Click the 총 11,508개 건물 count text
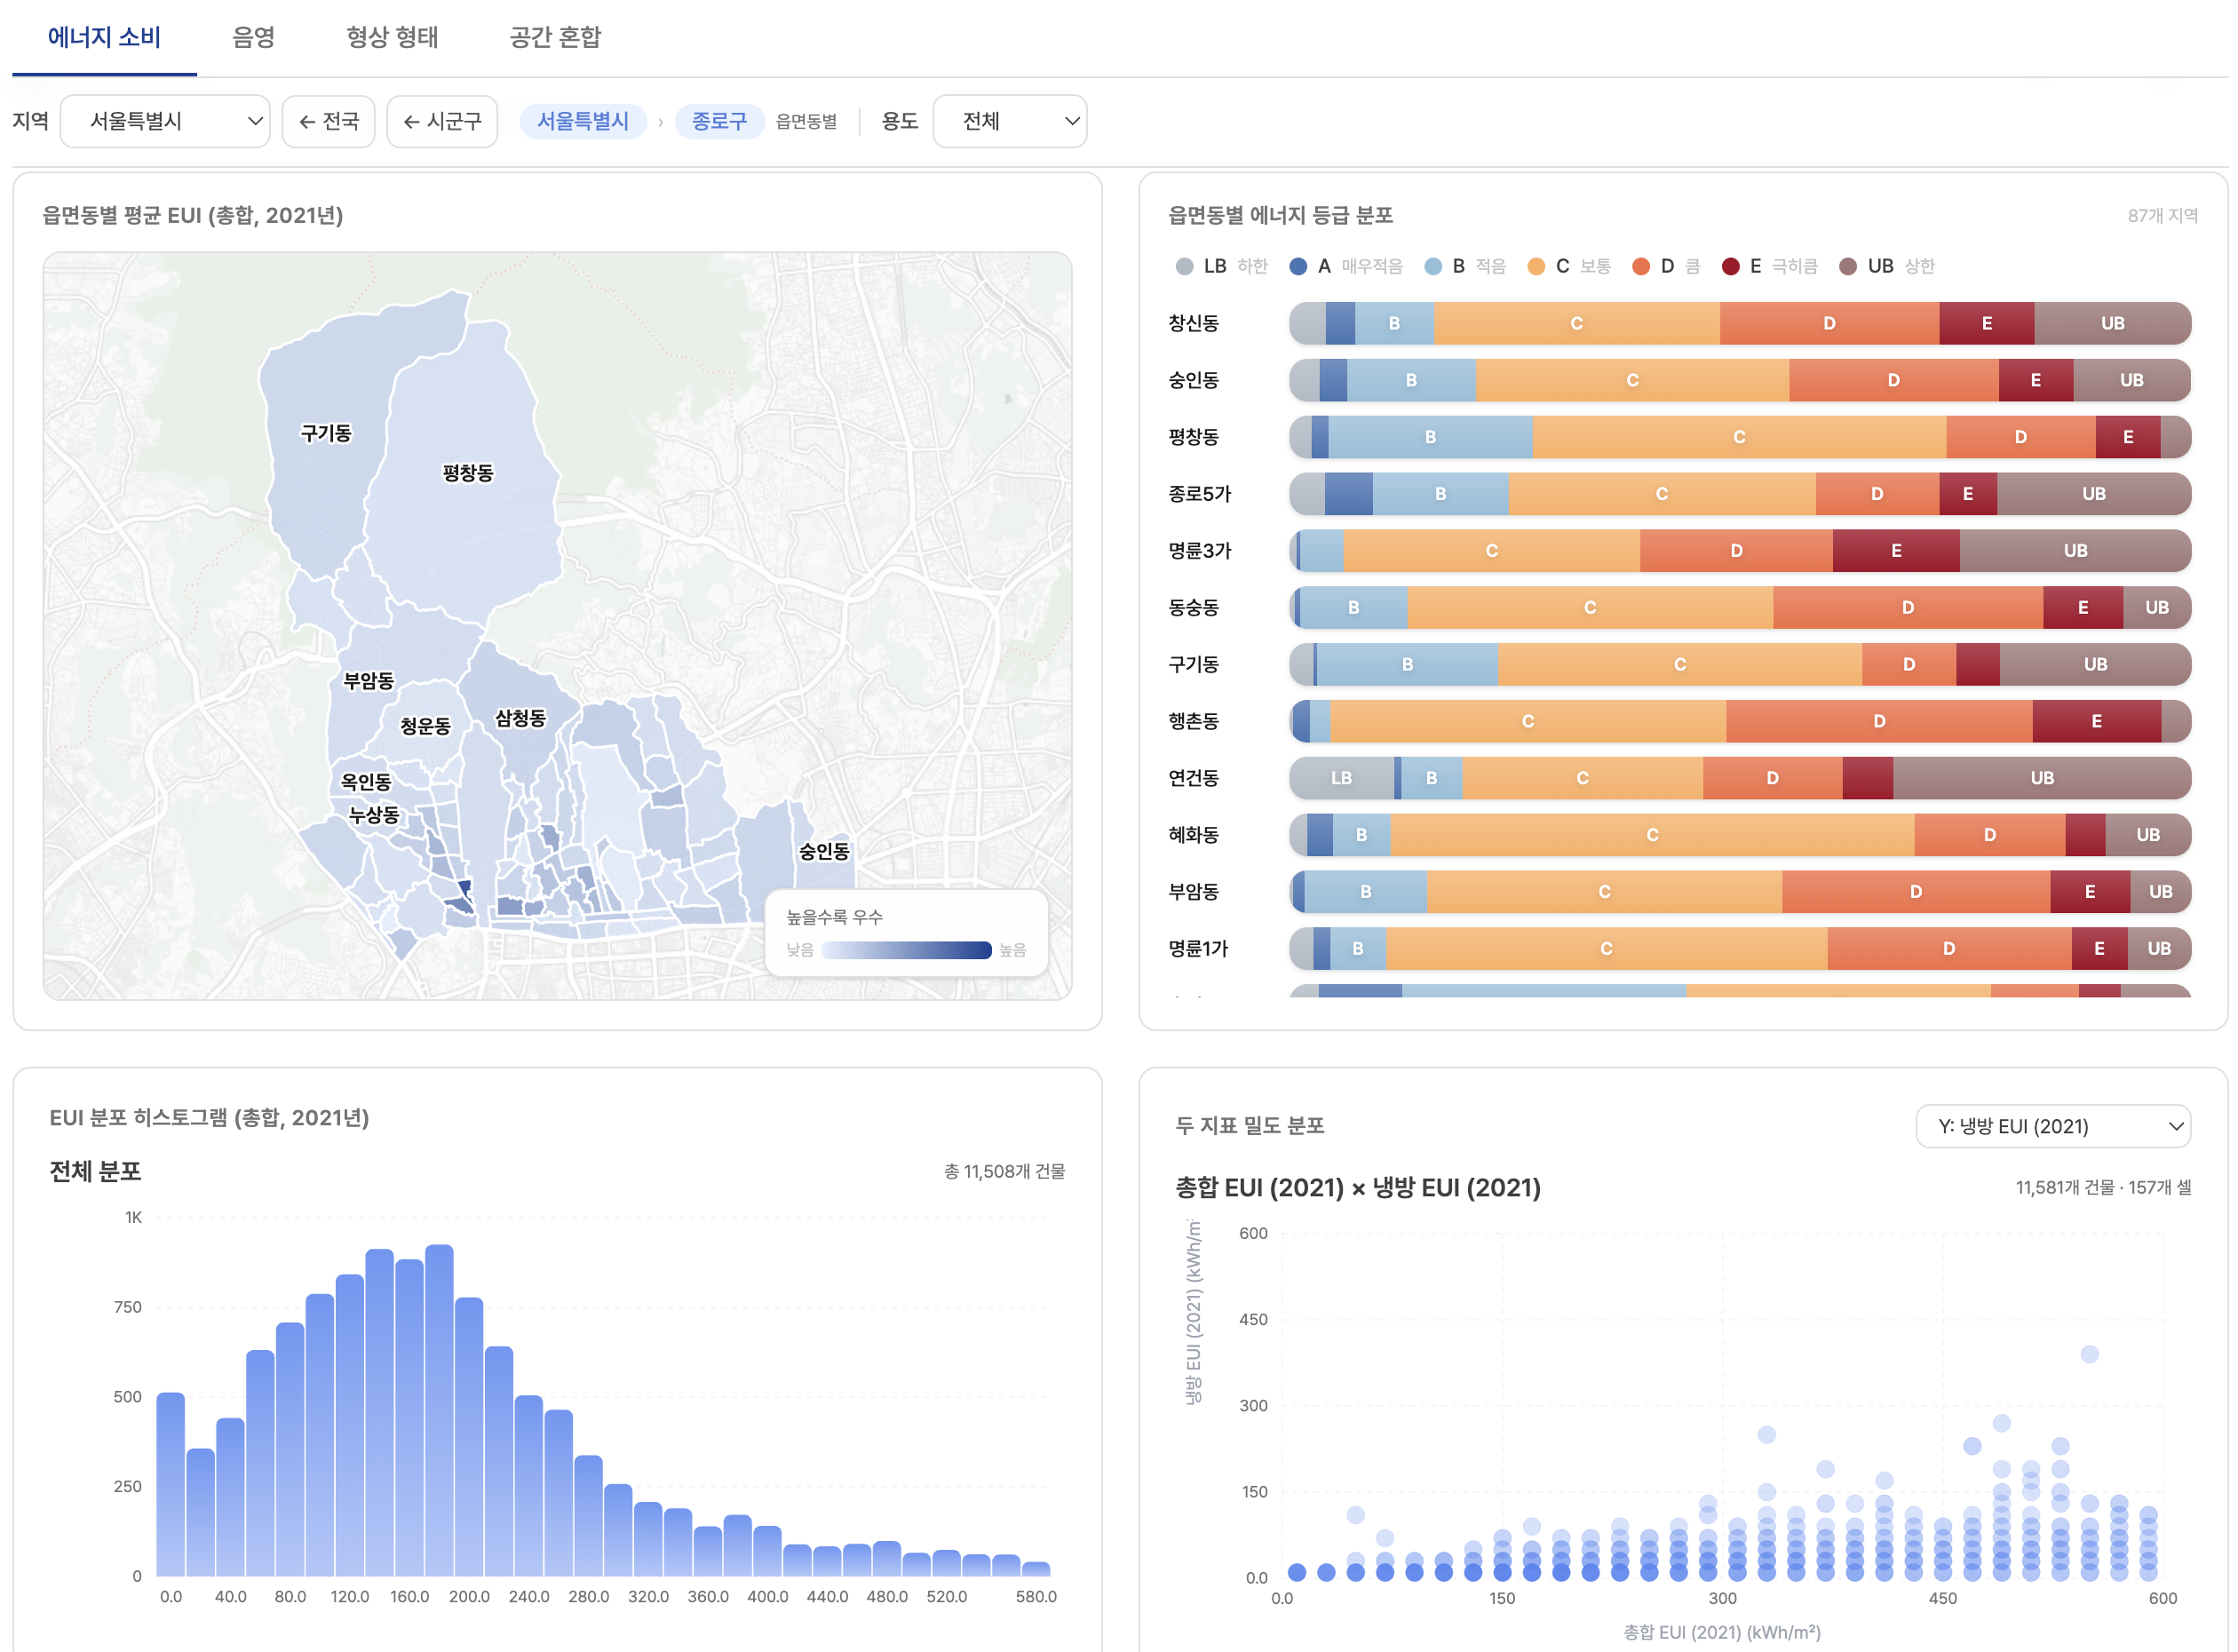The image size is (2238, 1652). coord(1004,1171)
